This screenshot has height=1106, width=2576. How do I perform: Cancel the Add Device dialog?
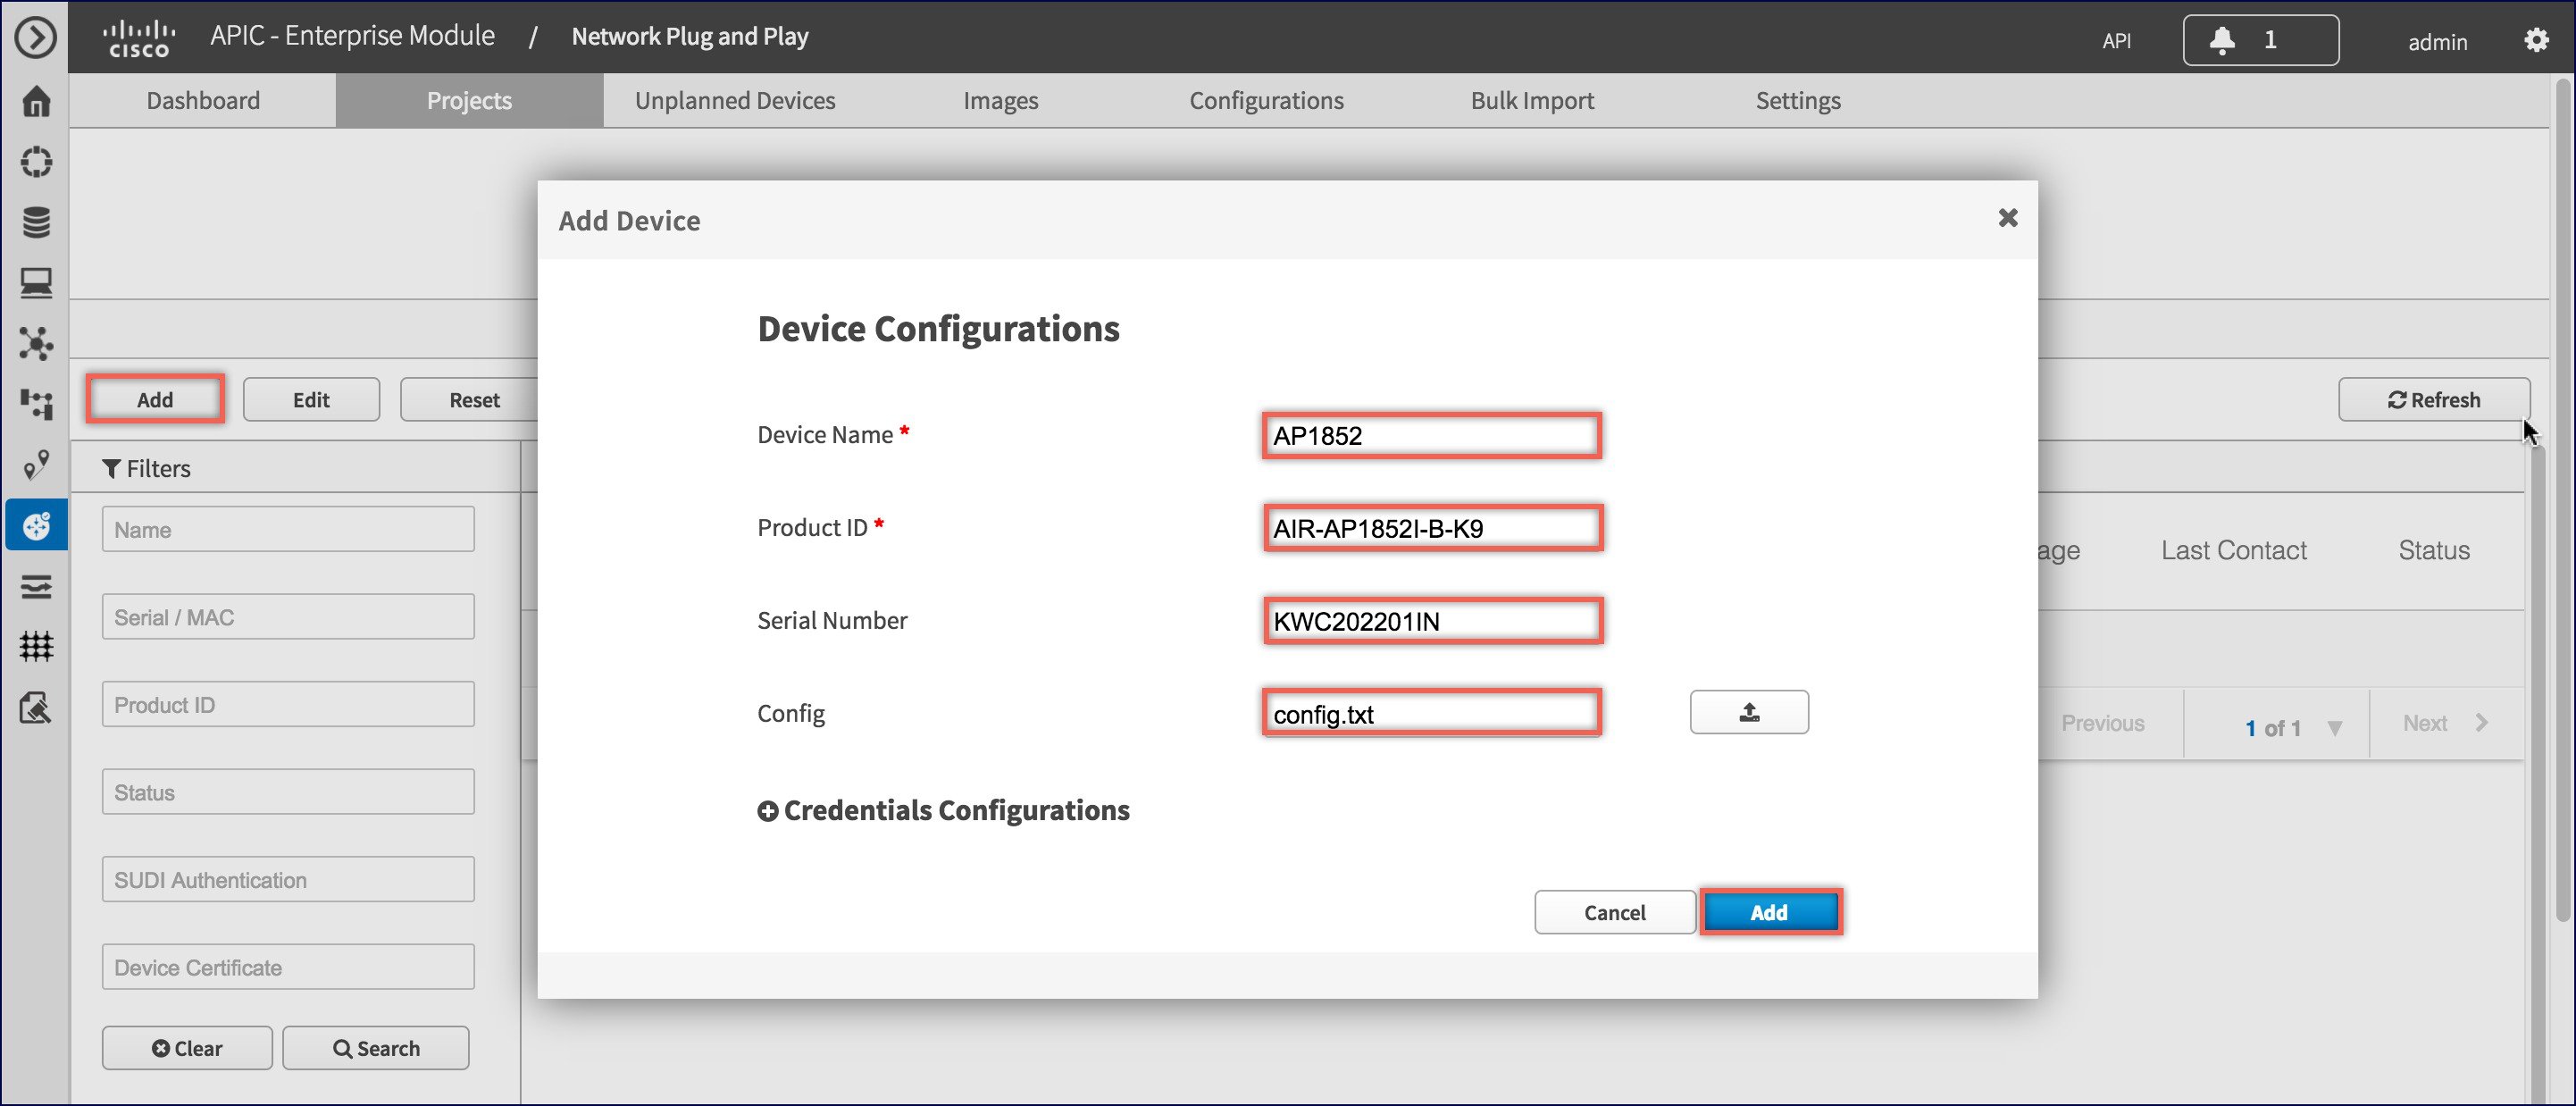[1614, 912]
